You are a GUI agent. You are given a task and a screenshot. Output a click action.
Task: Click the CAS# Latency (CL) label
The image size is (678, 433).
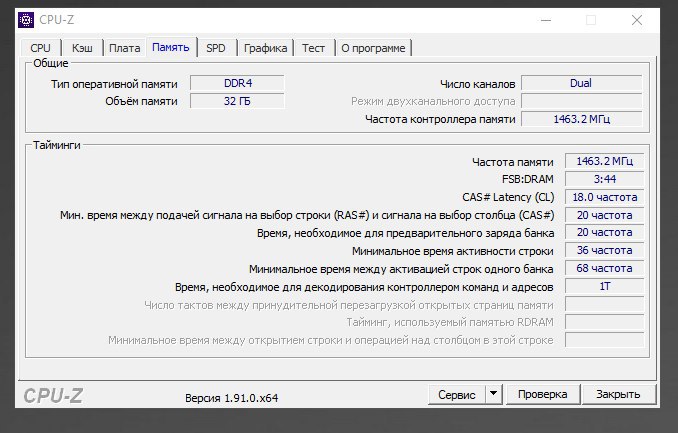point(508,197)
